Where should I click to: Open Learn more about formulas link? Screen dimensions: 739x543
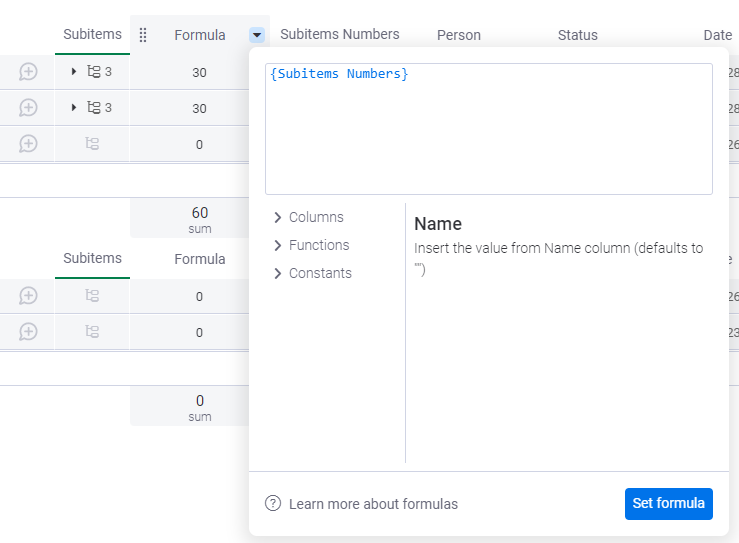point(373,504)
